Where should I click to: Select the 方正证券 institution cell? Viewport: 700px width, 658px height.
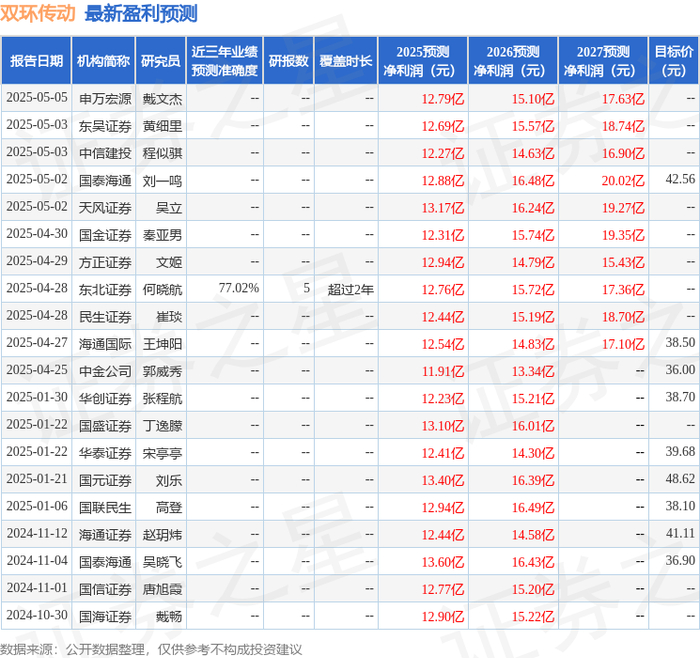click(105, 262)
